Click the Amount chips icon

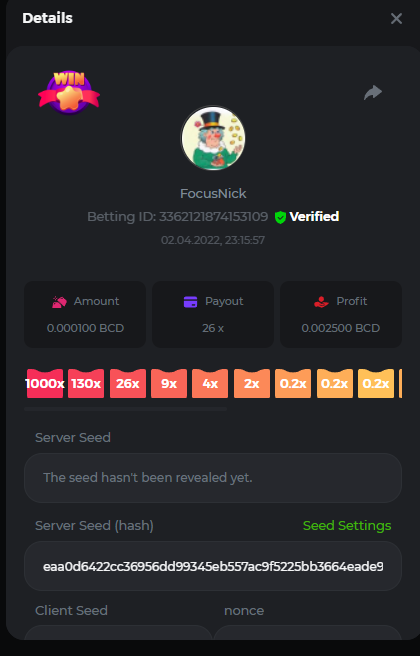click(x=59, y=302)
